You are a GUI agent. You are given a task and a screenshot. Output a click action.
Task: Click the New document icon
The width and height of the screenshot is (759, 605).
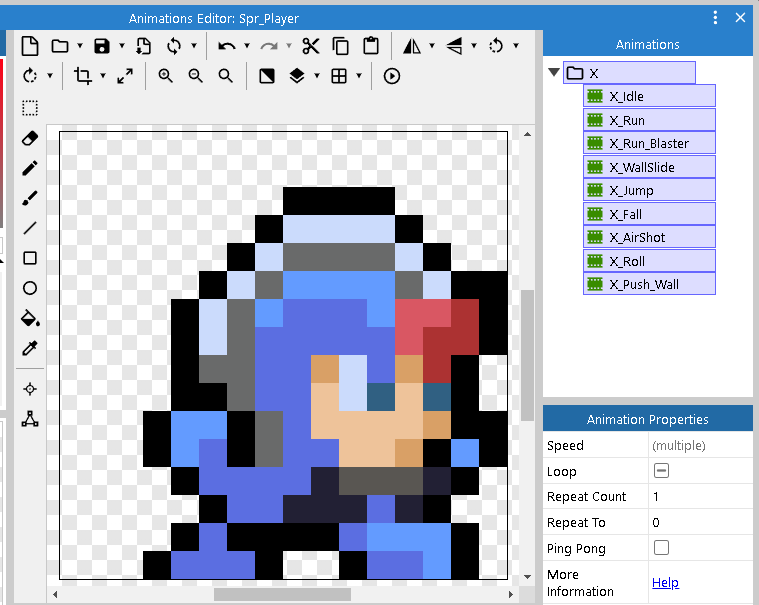pos(30,46)
